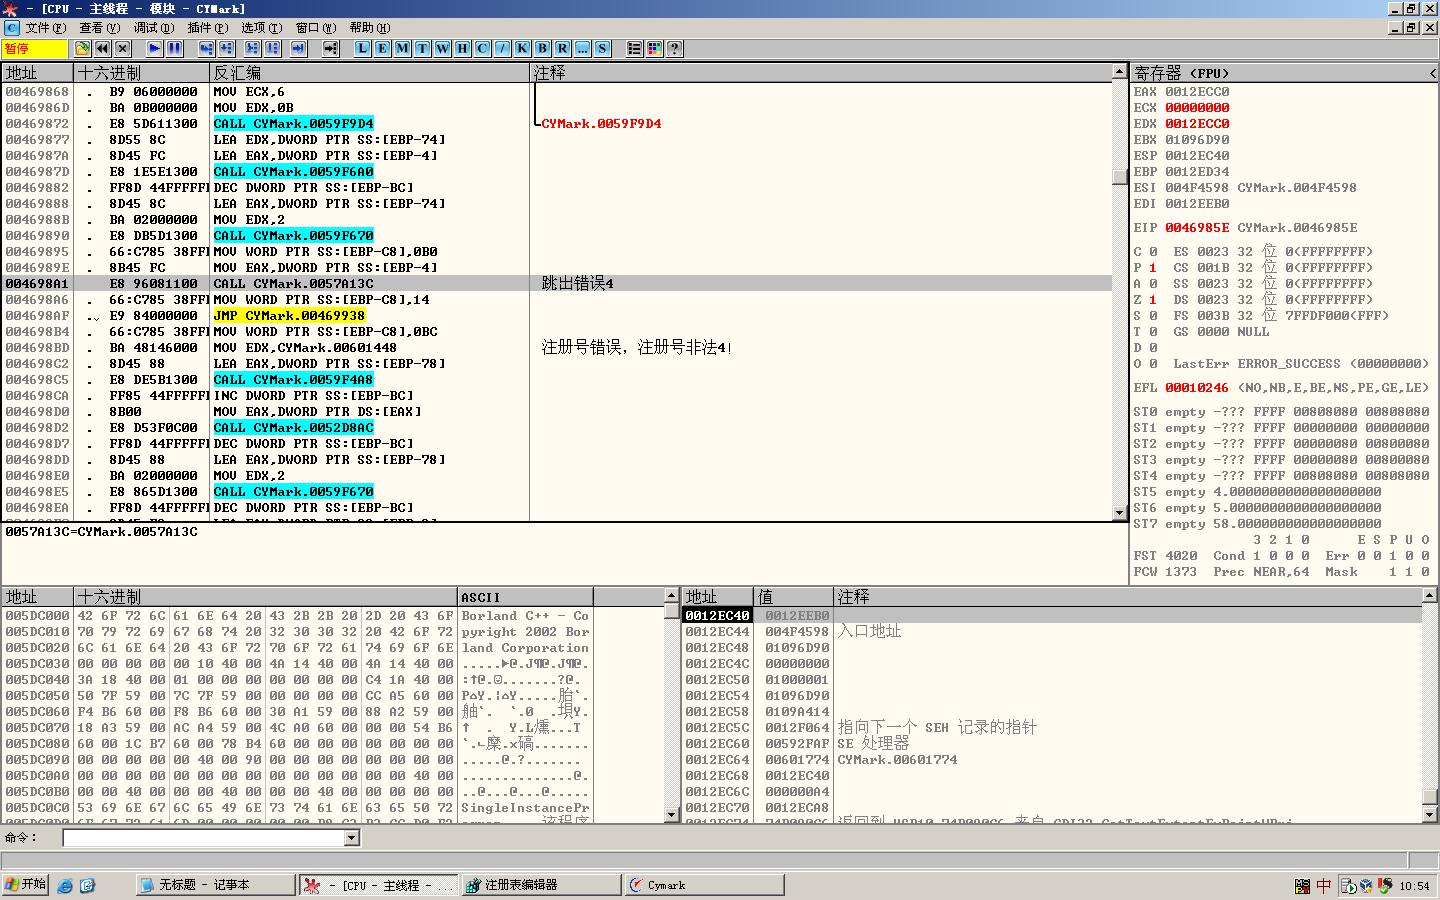Show Windows list with W button

[x=442, y=48]
